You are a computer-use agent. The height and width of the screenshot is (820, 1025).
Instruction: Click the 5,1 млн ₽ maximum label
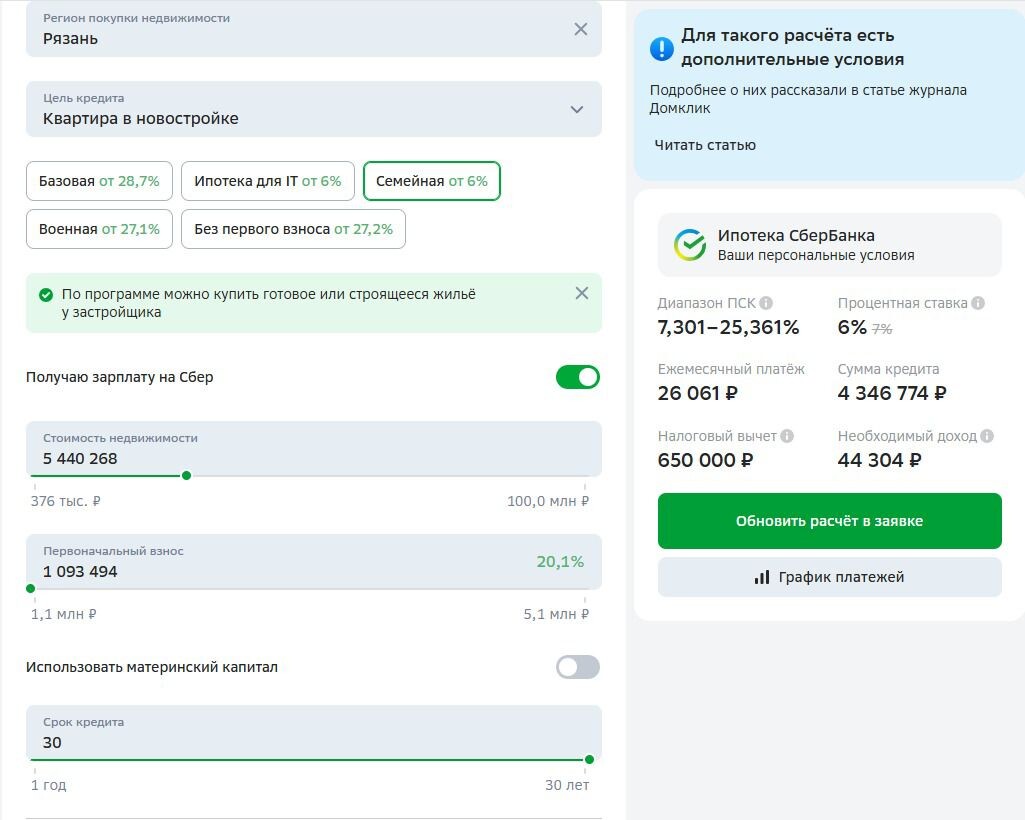(x=556, y=615)
